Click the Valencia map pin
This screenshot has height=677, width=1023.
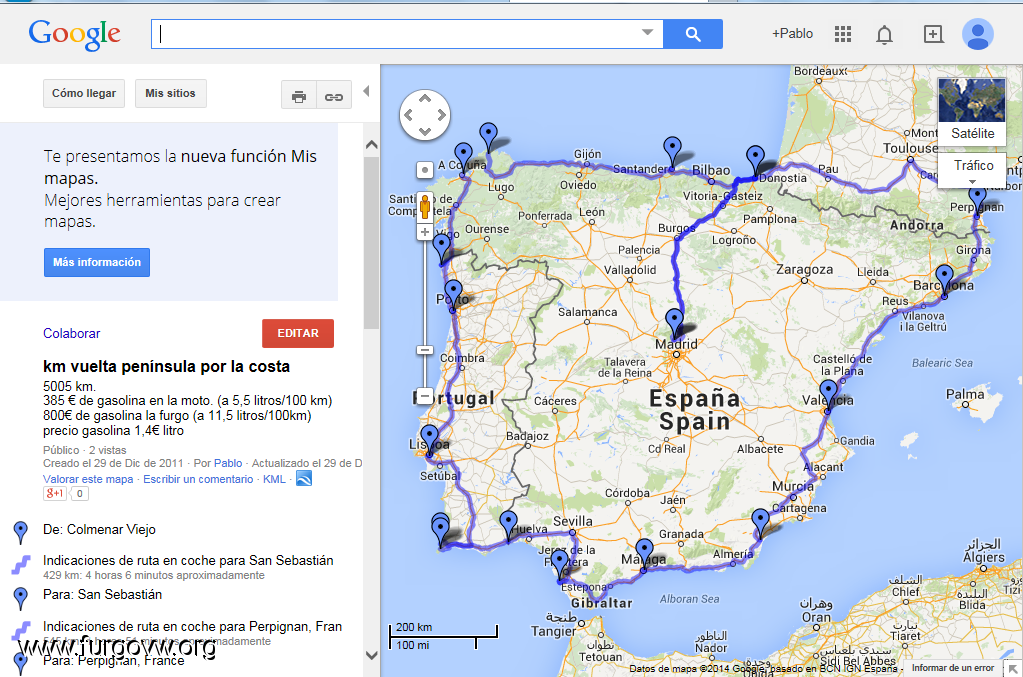(x=828, y=393)
